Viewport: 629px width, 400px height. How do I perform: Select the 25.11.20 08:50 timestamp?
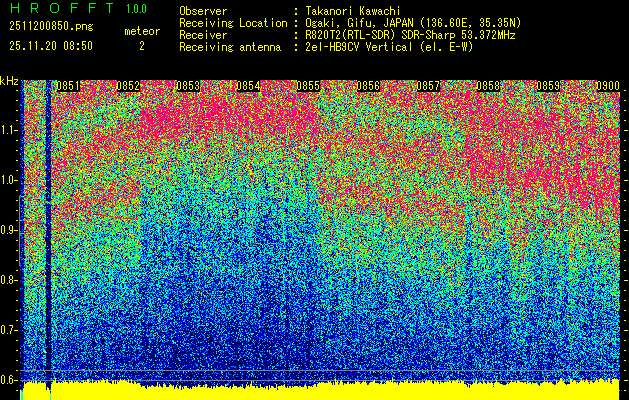50,46
